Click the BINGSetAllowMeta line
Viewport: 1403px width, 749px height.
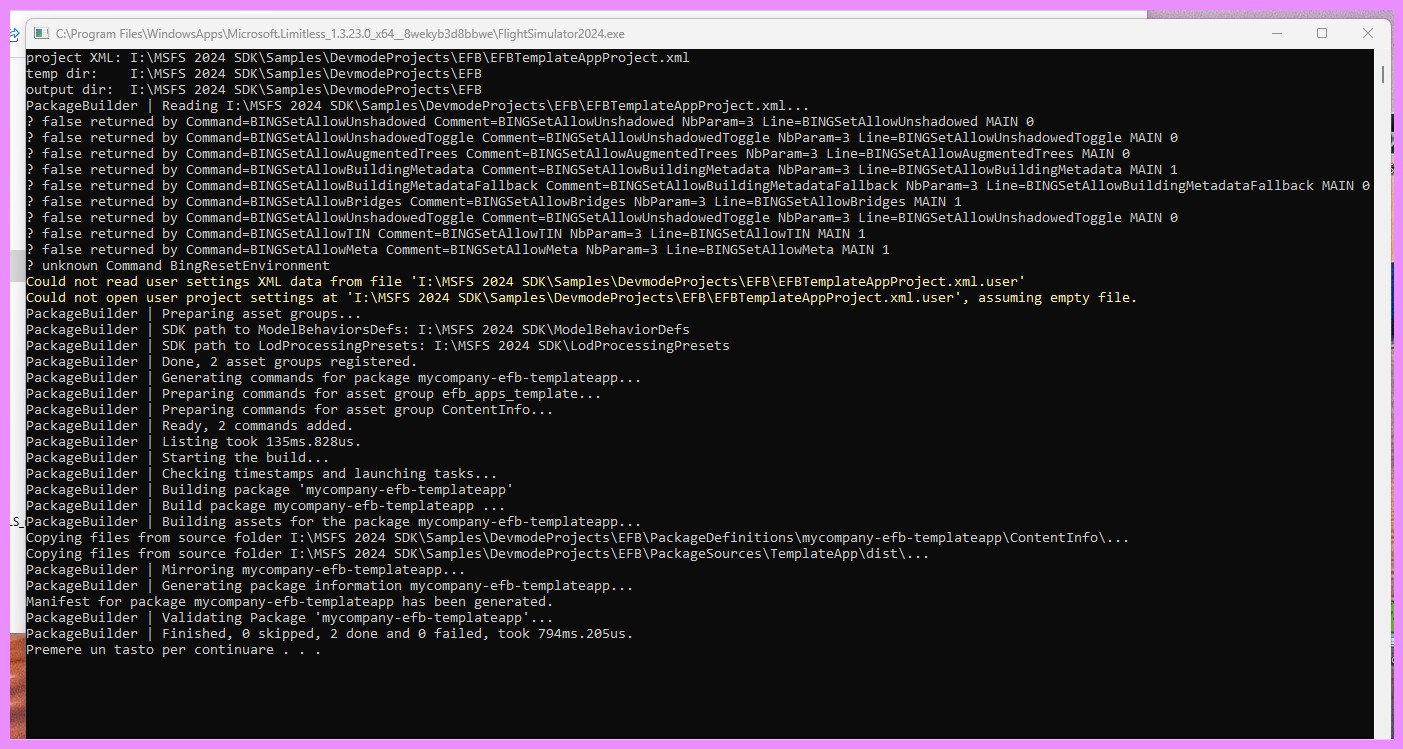coord(458,250)
